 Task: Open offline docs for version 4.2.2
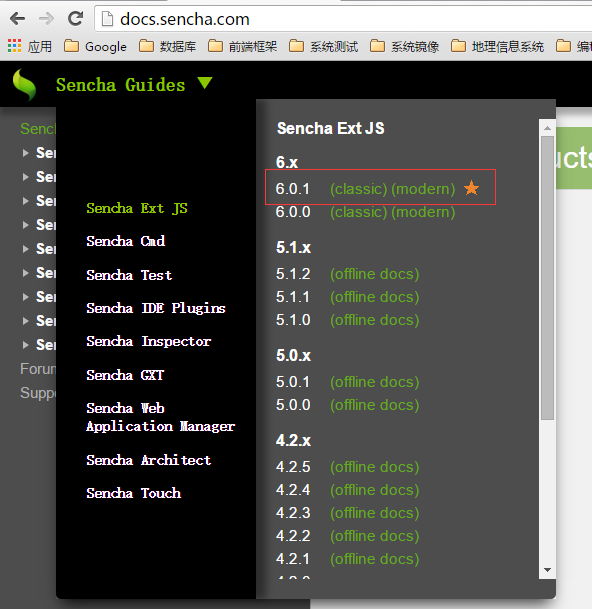tap(375, 536)
